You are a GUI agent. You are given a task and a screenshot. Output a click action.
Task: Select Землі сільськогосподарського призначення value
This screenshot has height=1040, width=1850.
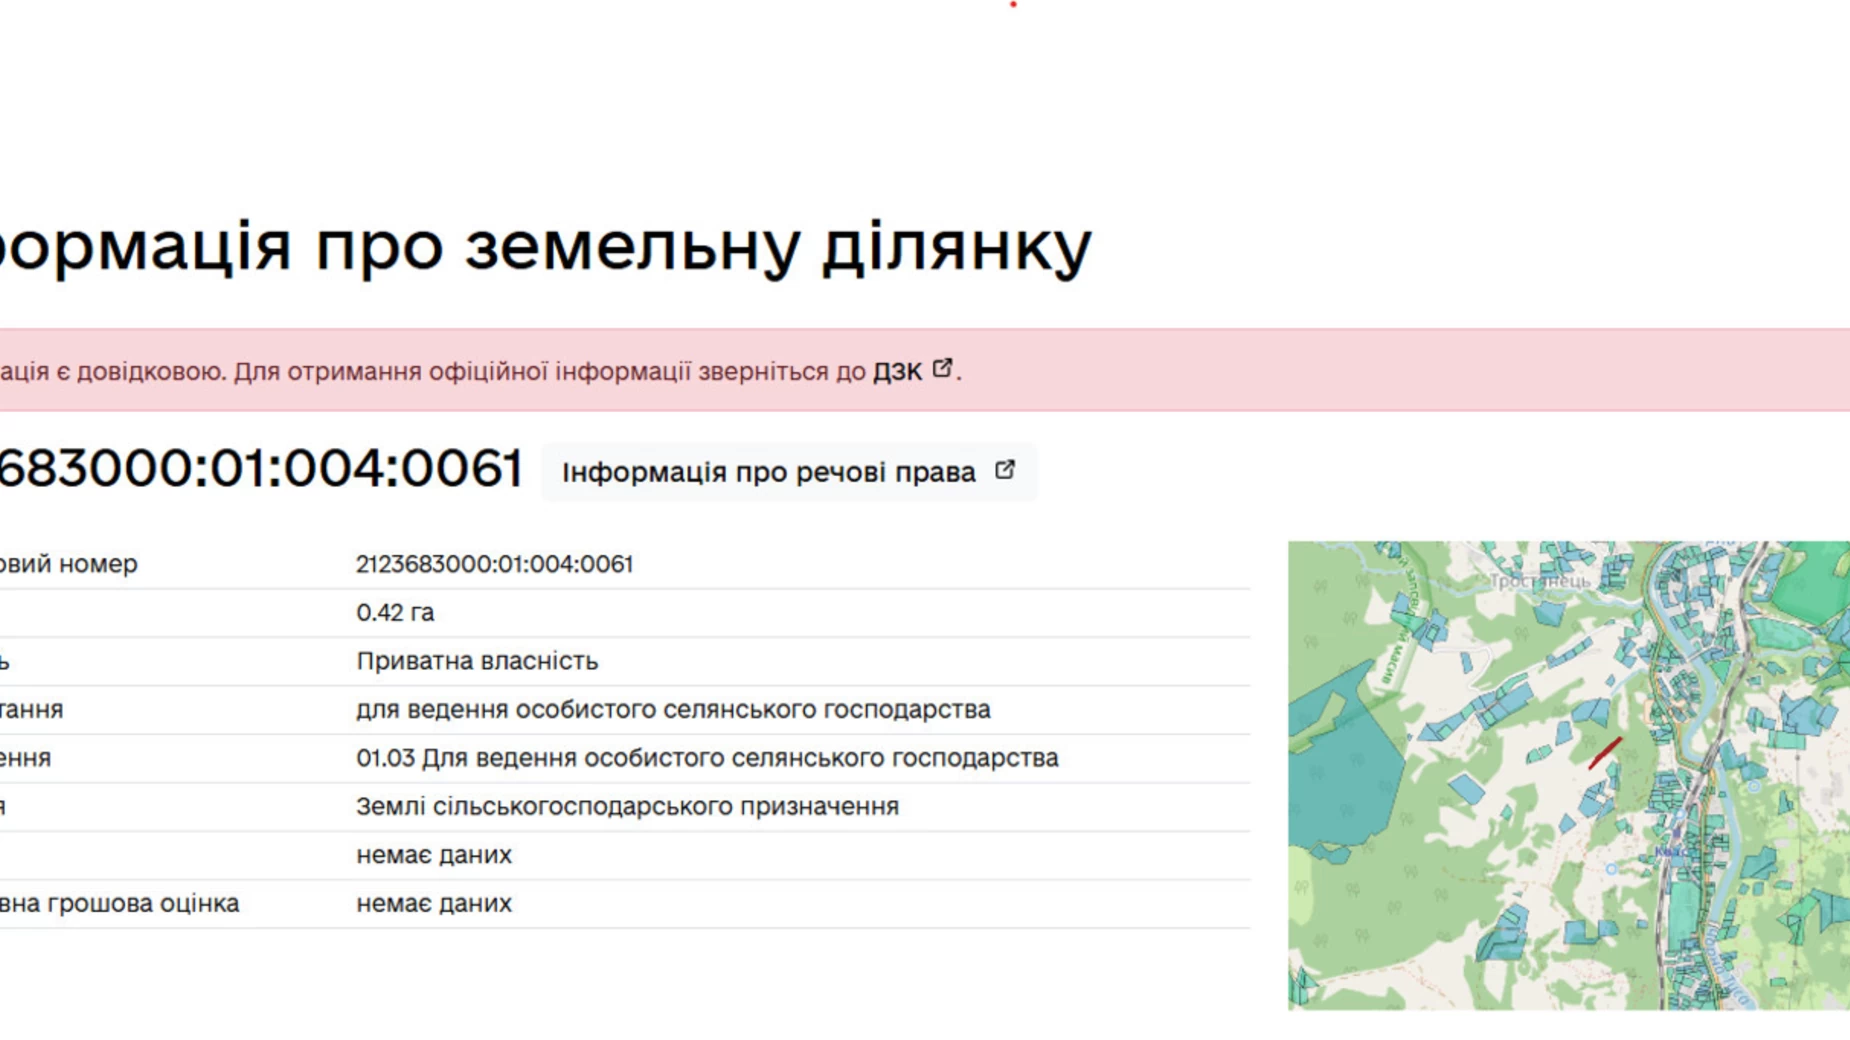(x=627, y=807)
